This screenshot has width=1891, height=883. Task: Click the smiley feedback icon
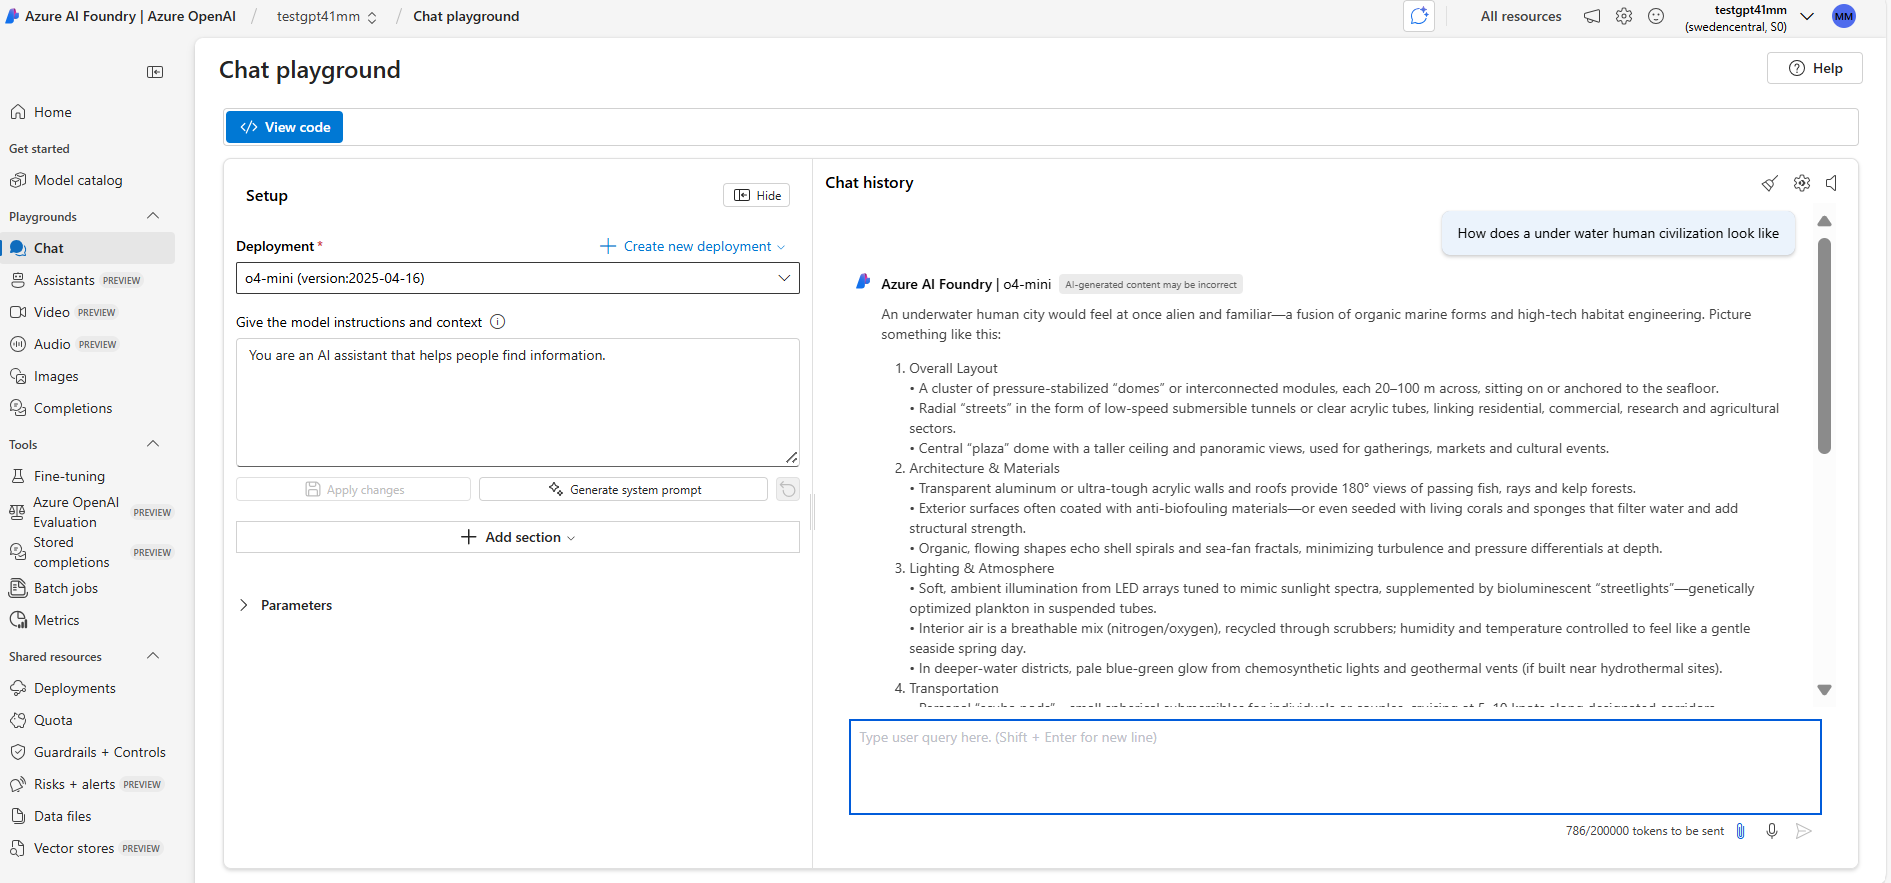pyautogui.click(x=1656, y=16)
